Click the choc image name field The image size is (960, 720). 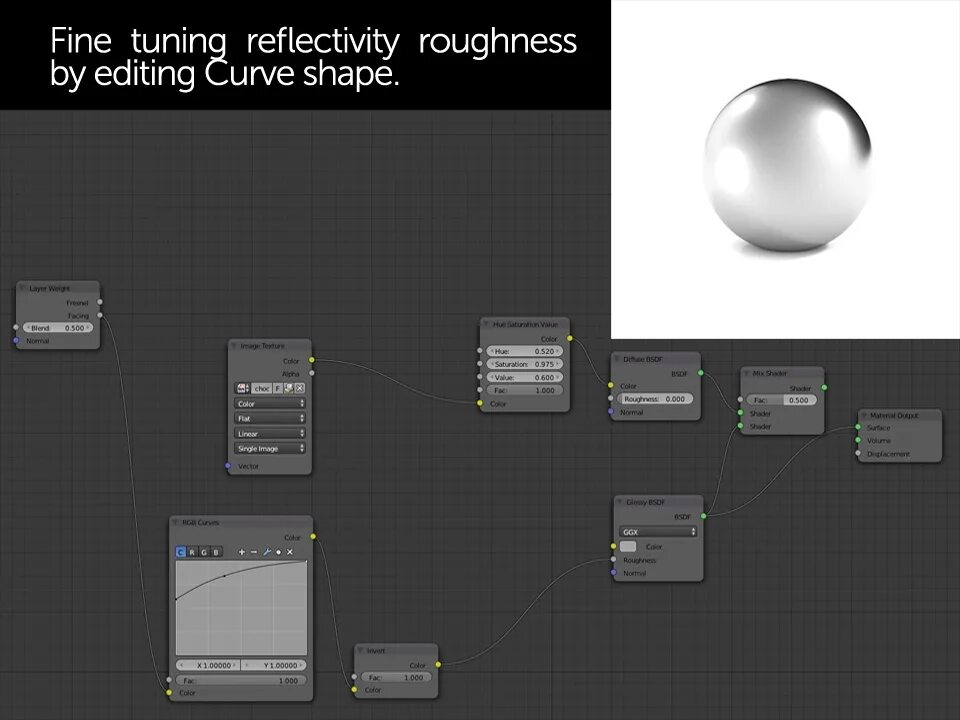[262, 388]
